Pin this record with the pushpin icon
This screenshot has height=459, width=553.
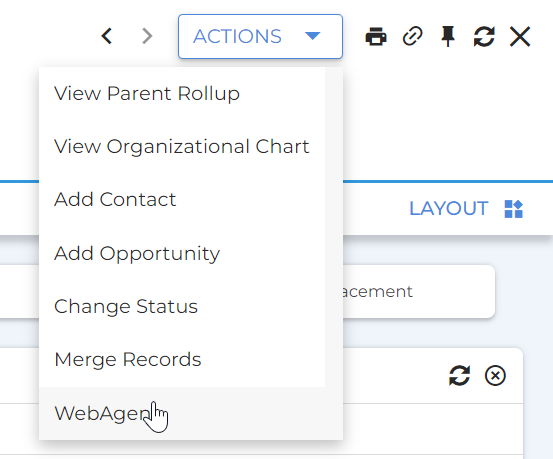448,36
